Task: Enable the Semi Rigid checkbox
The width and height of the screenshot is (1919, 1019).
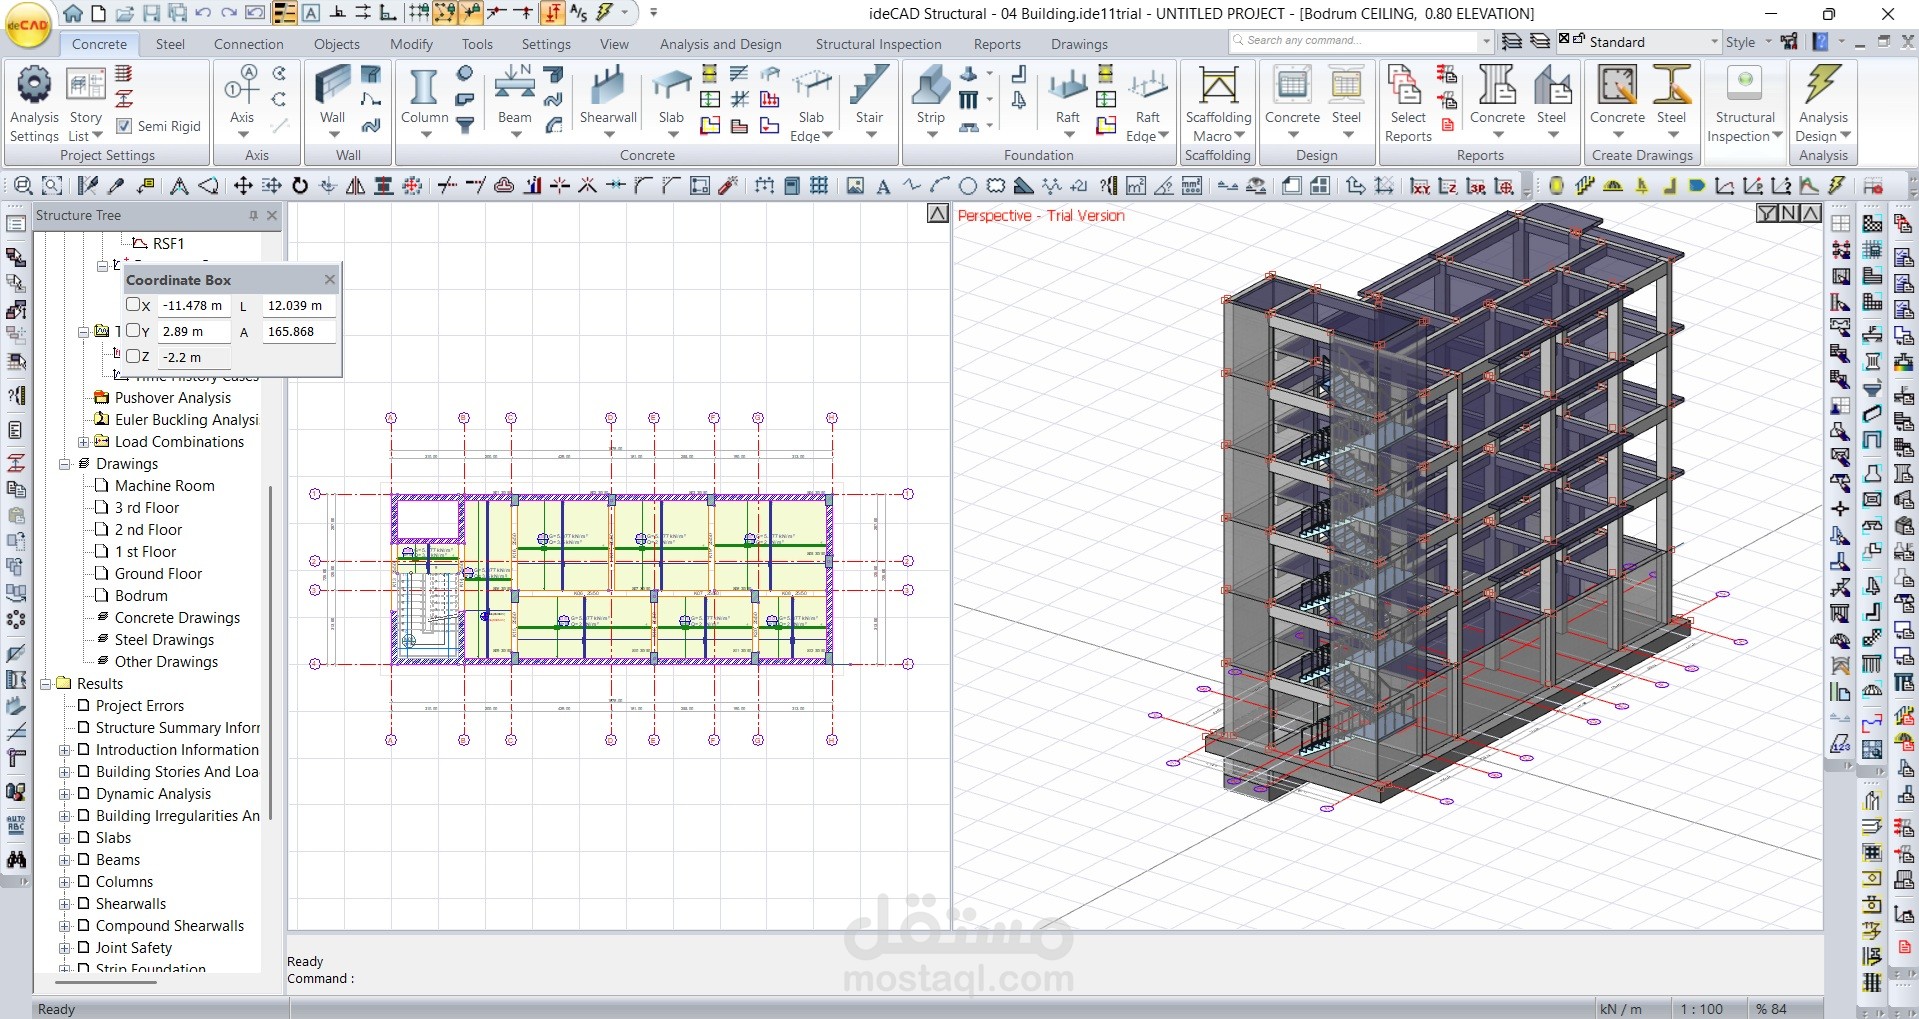Action: 124,126
